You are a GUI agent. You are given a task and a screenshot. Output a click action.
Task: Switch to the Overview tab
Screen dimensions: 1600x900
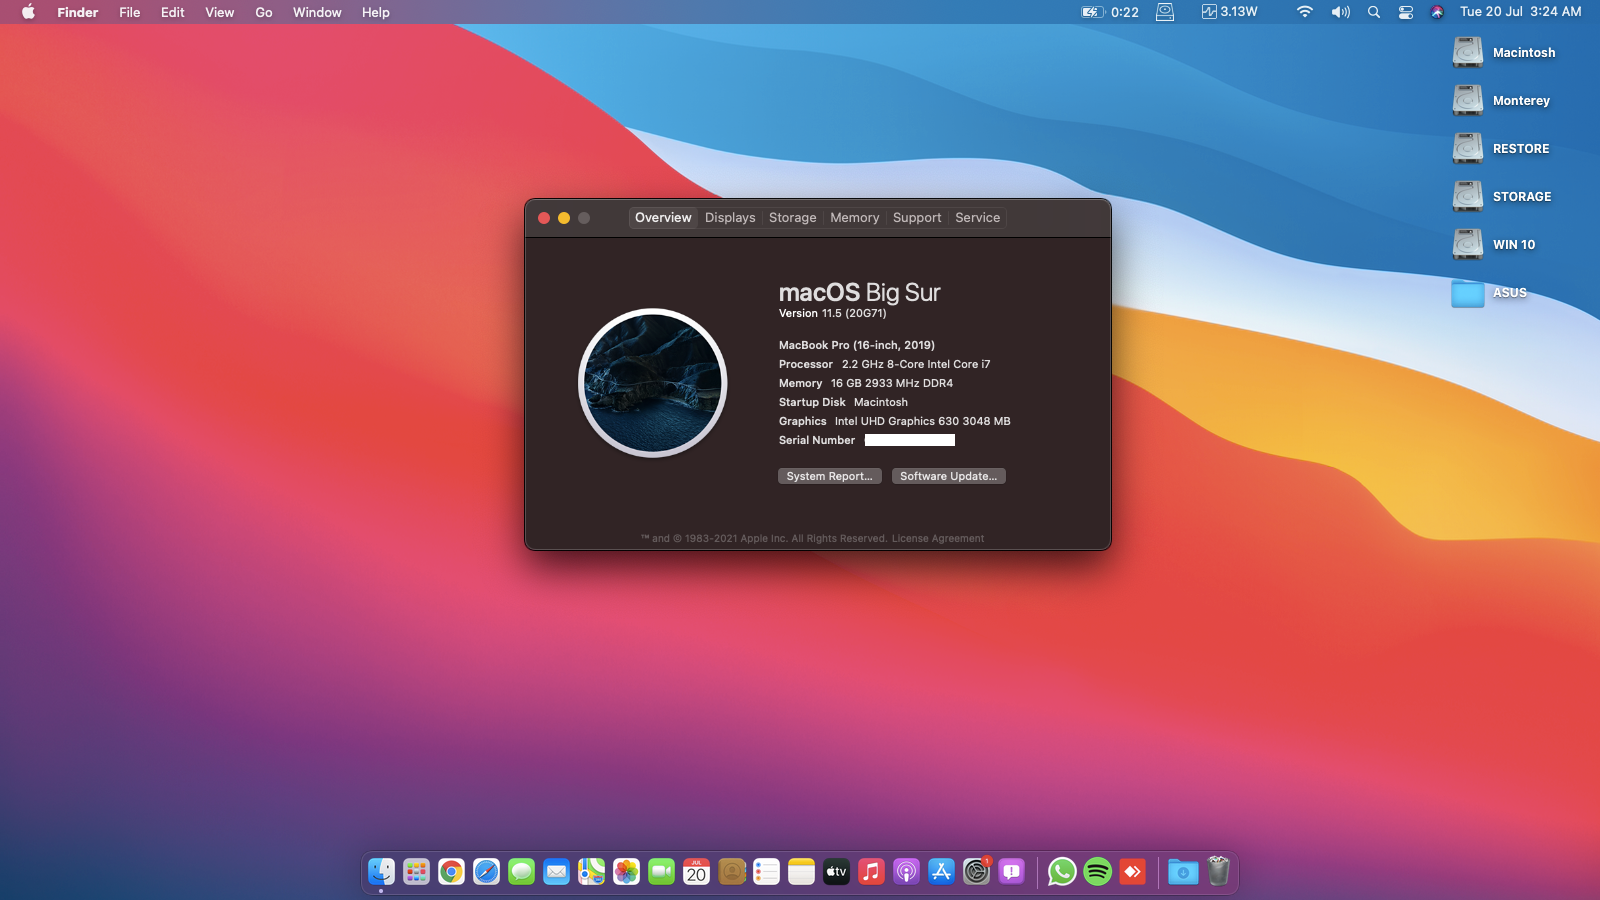pyautogui.click(x=663, y=218)
